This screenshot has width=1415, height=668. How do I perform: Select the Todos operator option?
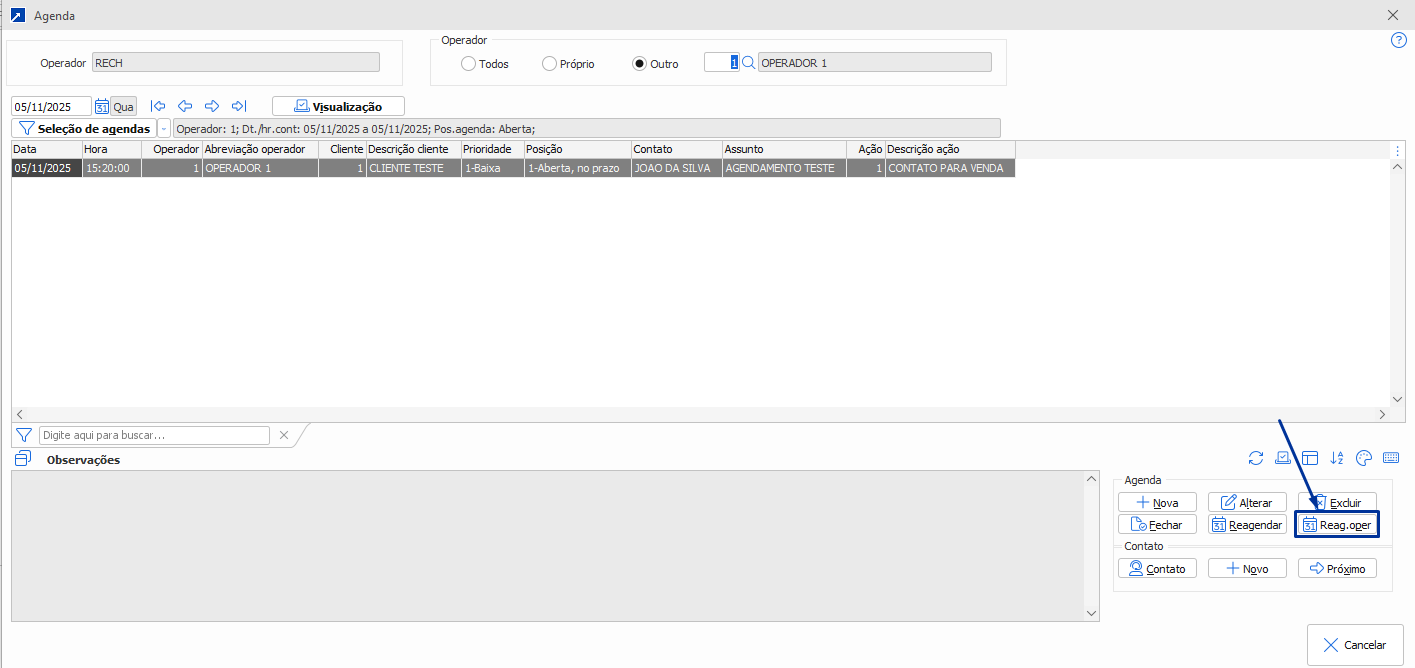click(485, 64)
